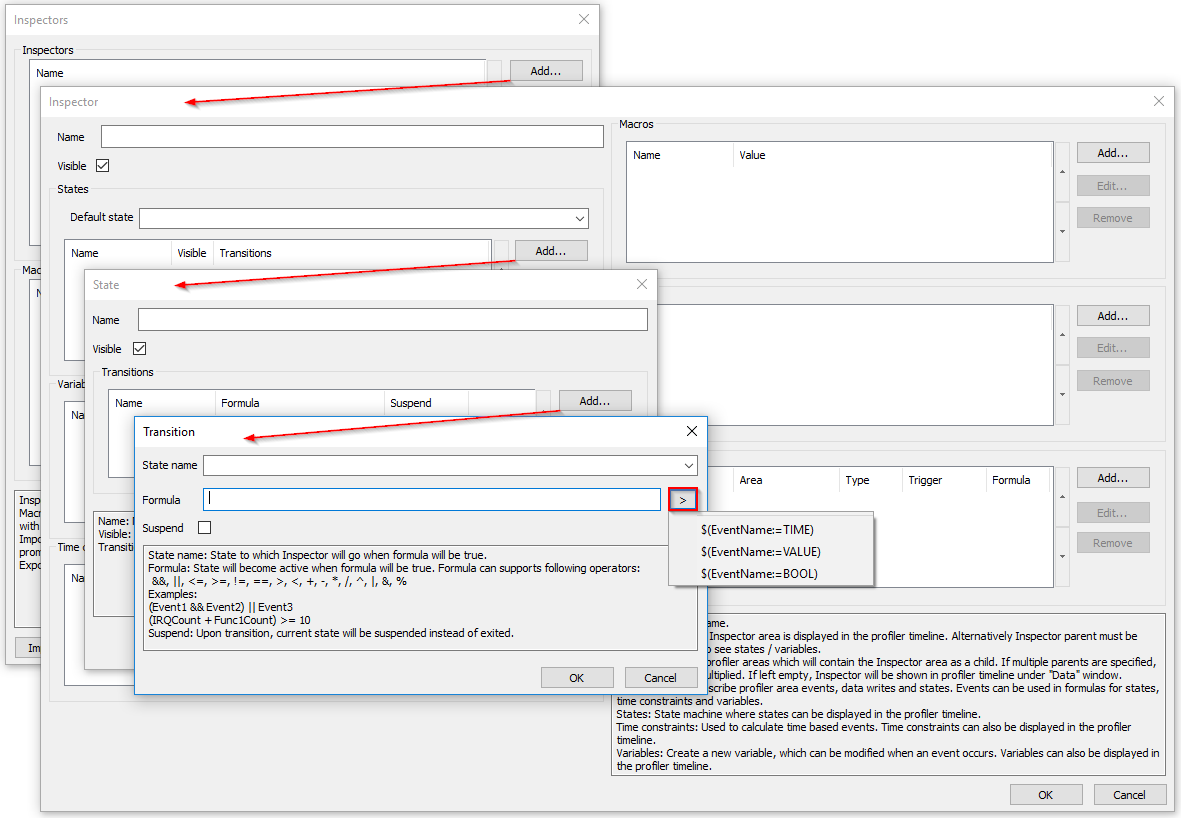The image size is (1181, 818).
Task: Close the State dialog window
Action: coord(642,284)
